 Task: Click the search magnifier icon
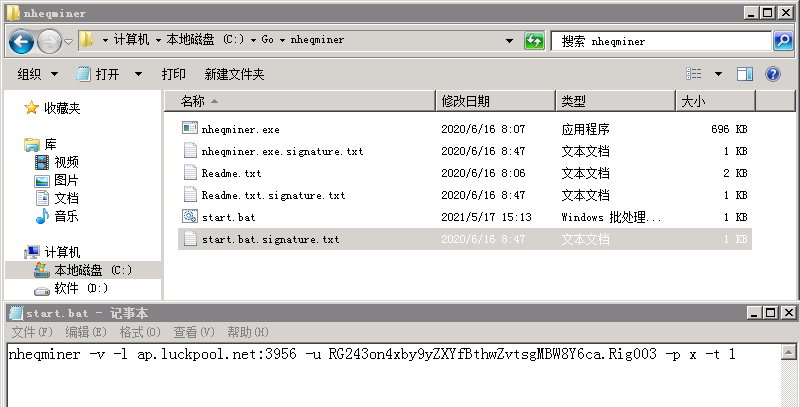click(783, 41)
